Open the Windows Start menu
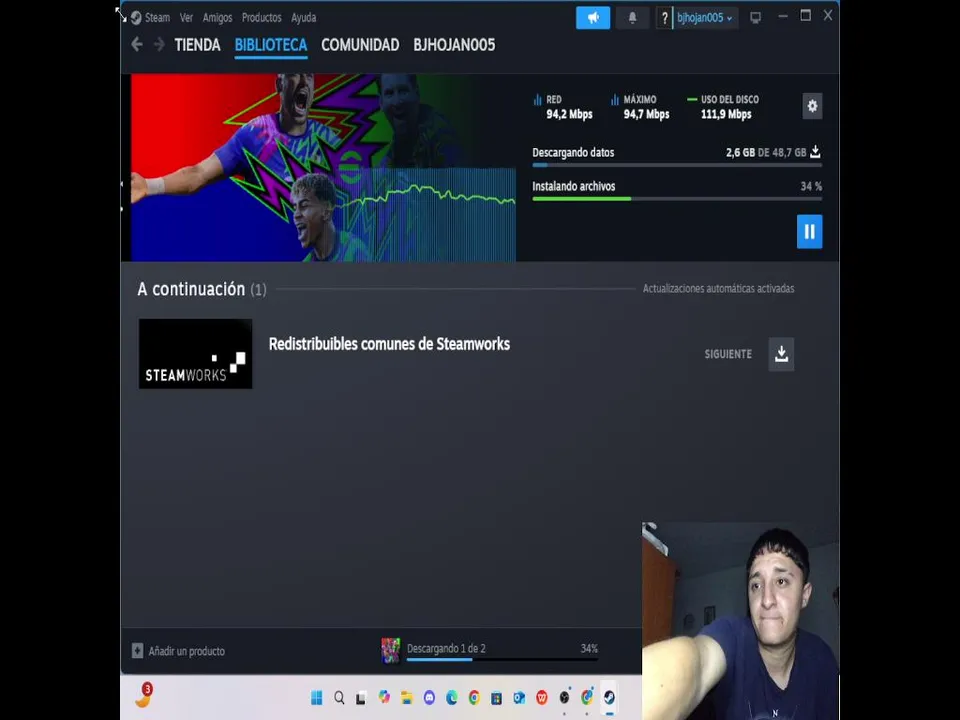This screenshot has width=960, height=720. coord(317,697)
